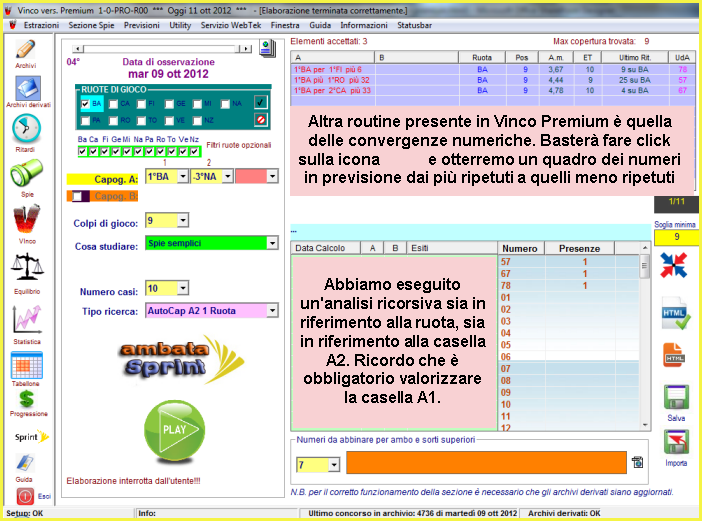This screenshot has width=702, height=521.
Task: Open the Informazioni menu
Action: [x=364, y=26]
